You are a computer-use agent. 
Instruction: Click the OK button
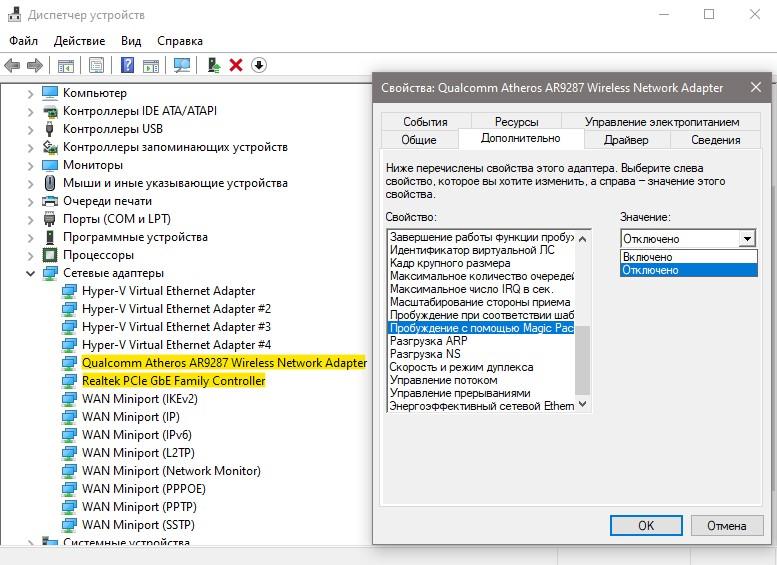click(x=646, y=525)
